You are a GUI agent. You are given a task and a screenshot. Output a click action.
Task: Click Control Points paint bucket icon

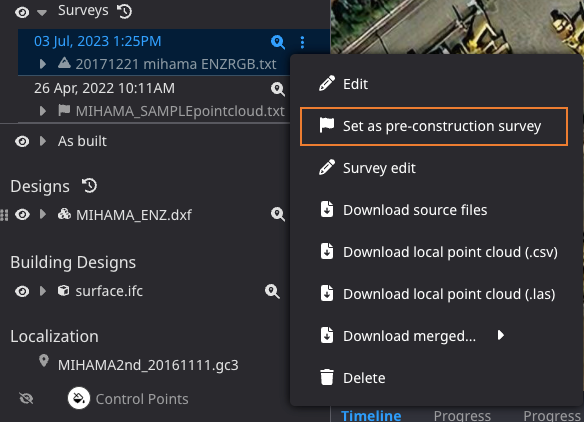pyautogui.click(x=79, y=398)
